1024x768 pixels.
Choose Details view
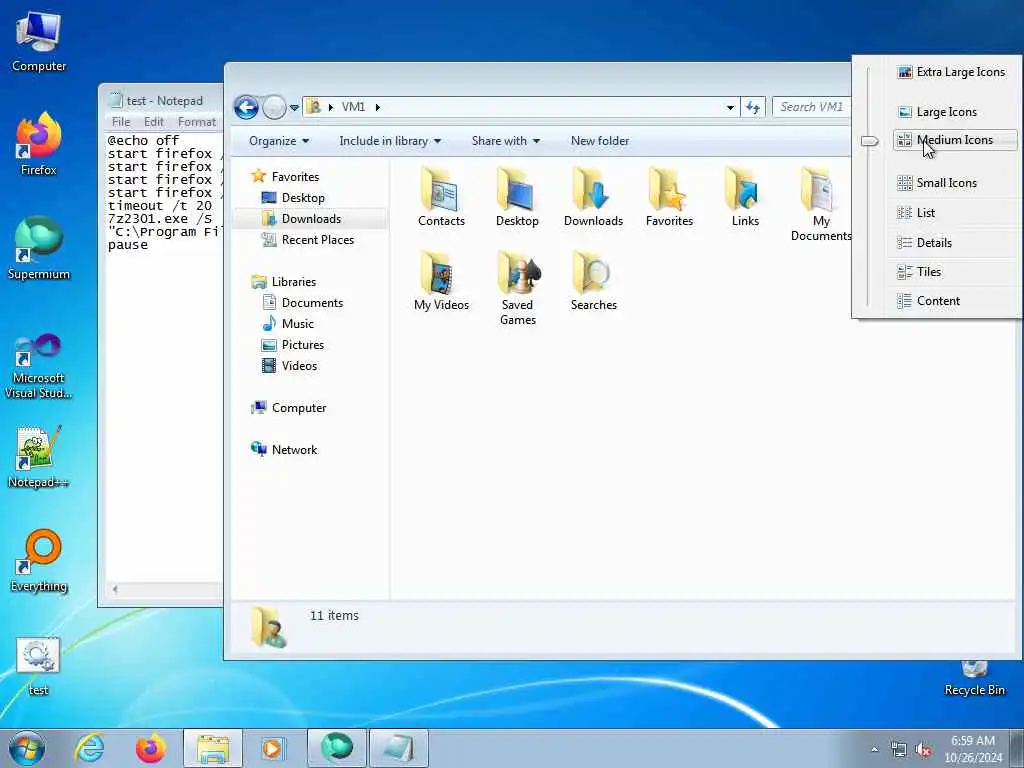pyautogui.click(x=955, y=243)
